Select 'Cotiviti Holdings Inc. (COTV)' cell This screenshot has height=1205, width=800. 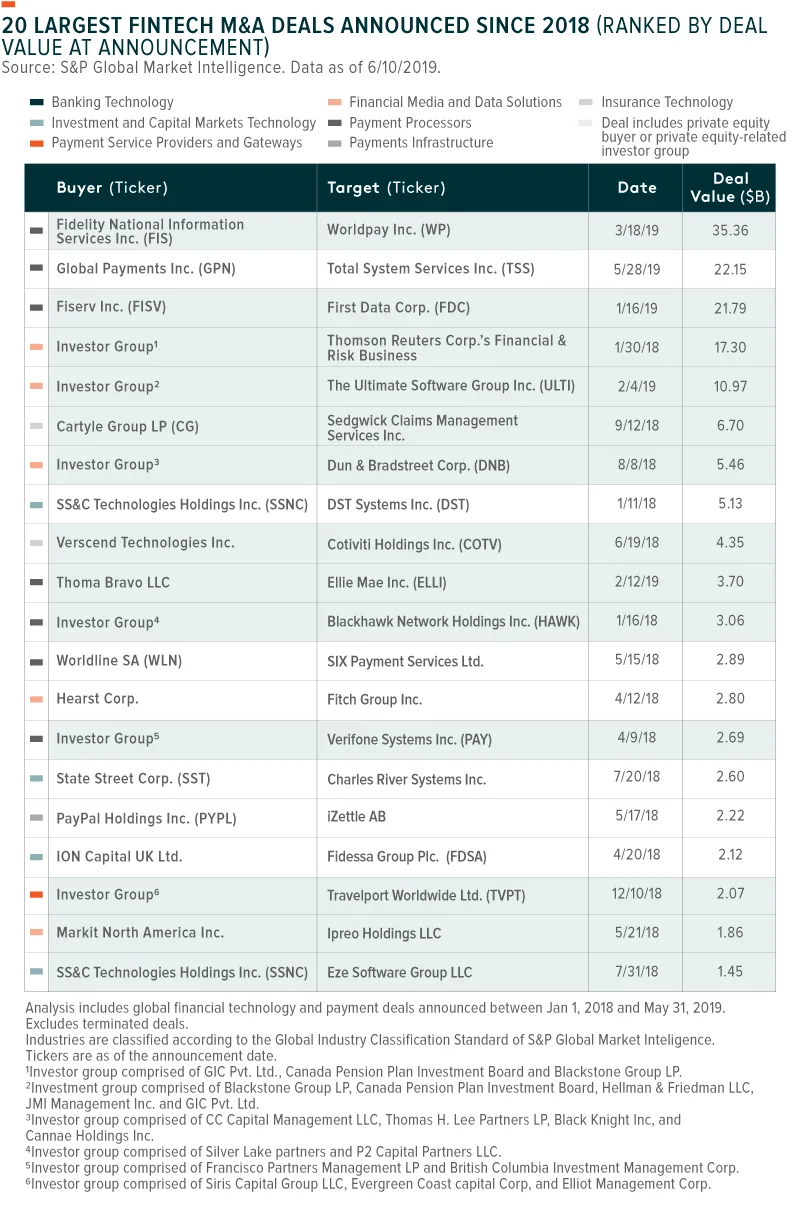(414, 545)
